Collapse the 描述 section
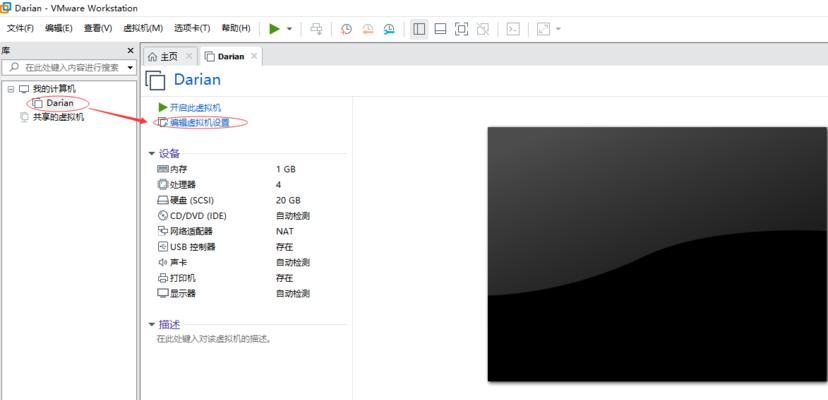This screenshot has width=828, height=400. pyautogui.click(x=152, y=324)
